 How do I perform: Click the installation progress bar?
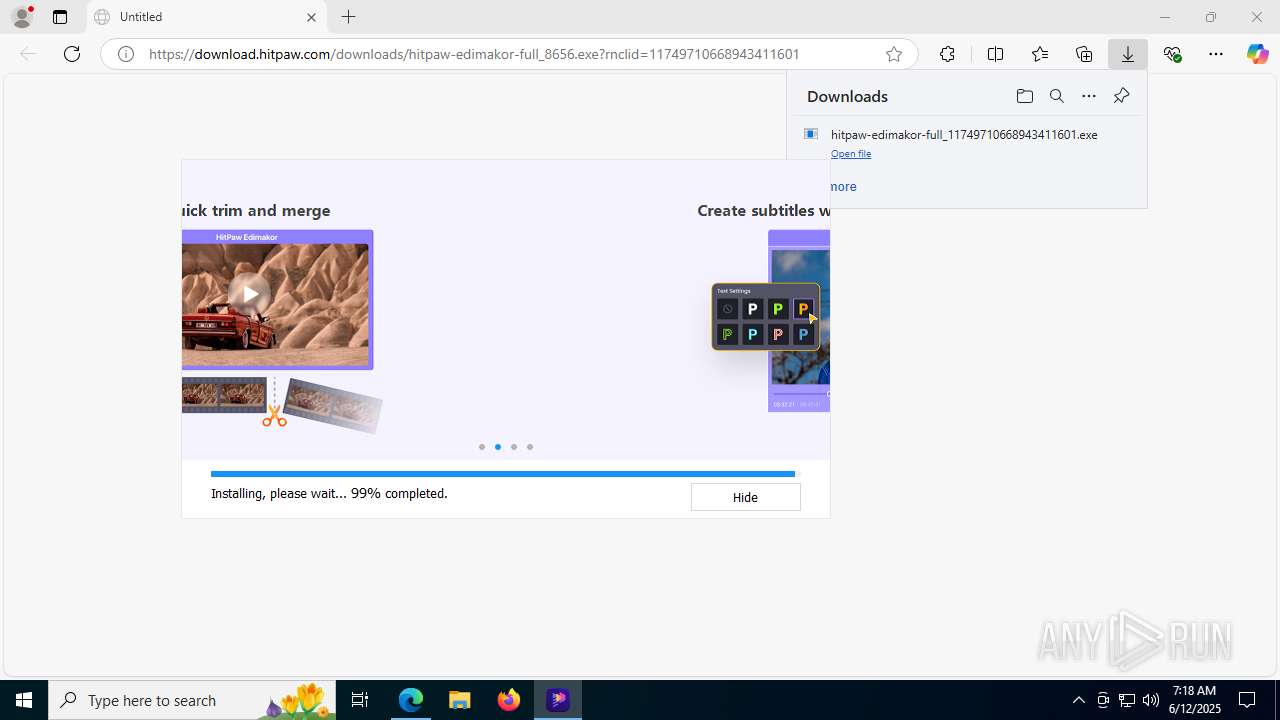tap(505, 474)
